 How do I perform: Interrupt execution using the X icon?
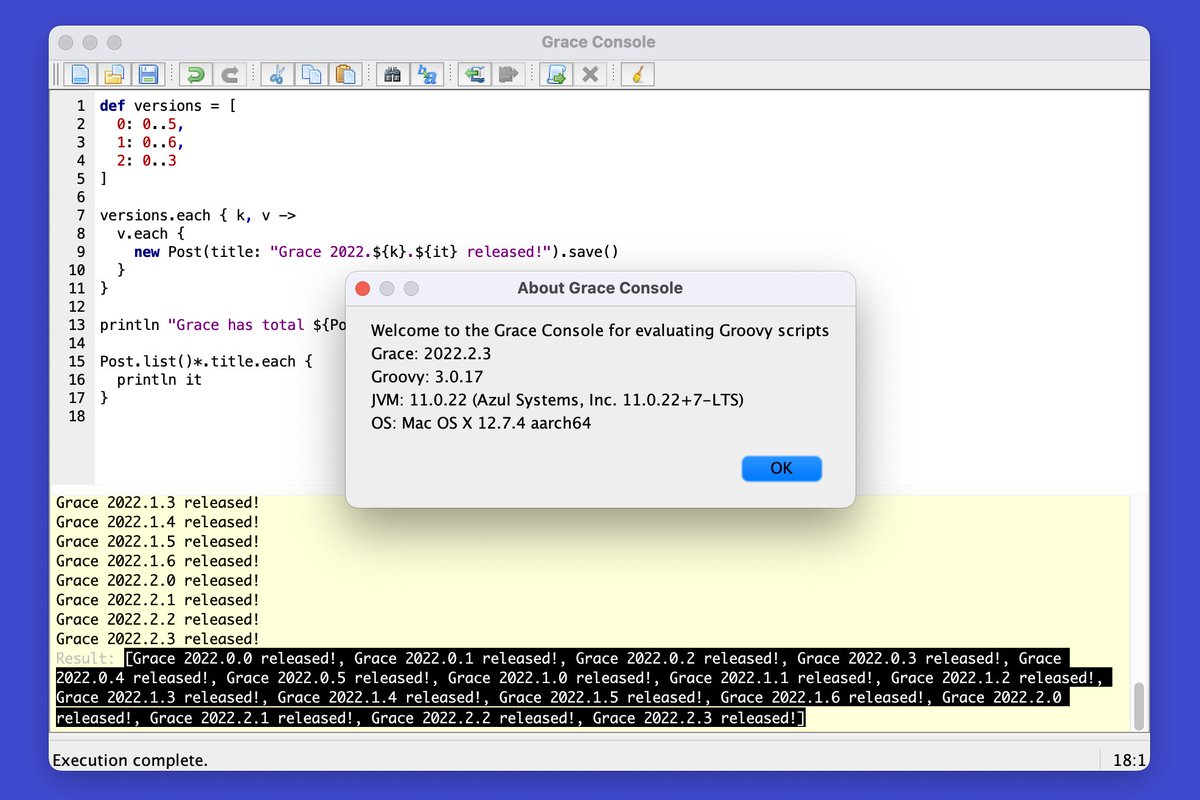[591, 73]
